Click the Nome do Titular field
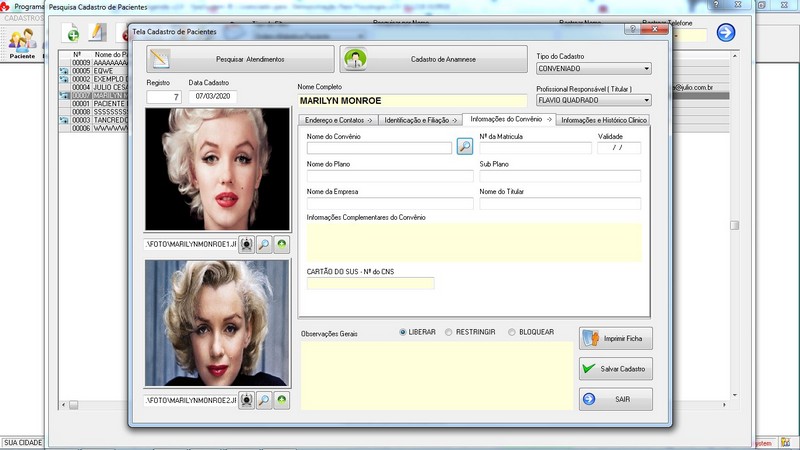Image resolution: width=800 pixels, height=450 pixels. click(x=560, y=204)
